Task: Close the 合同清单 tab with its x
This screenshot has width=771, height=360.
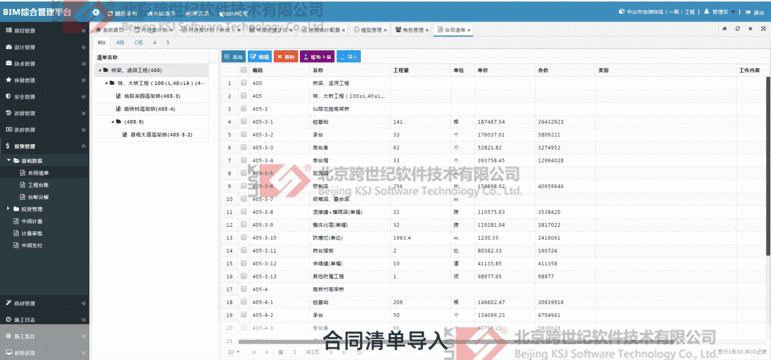Action: coord(470,30)
